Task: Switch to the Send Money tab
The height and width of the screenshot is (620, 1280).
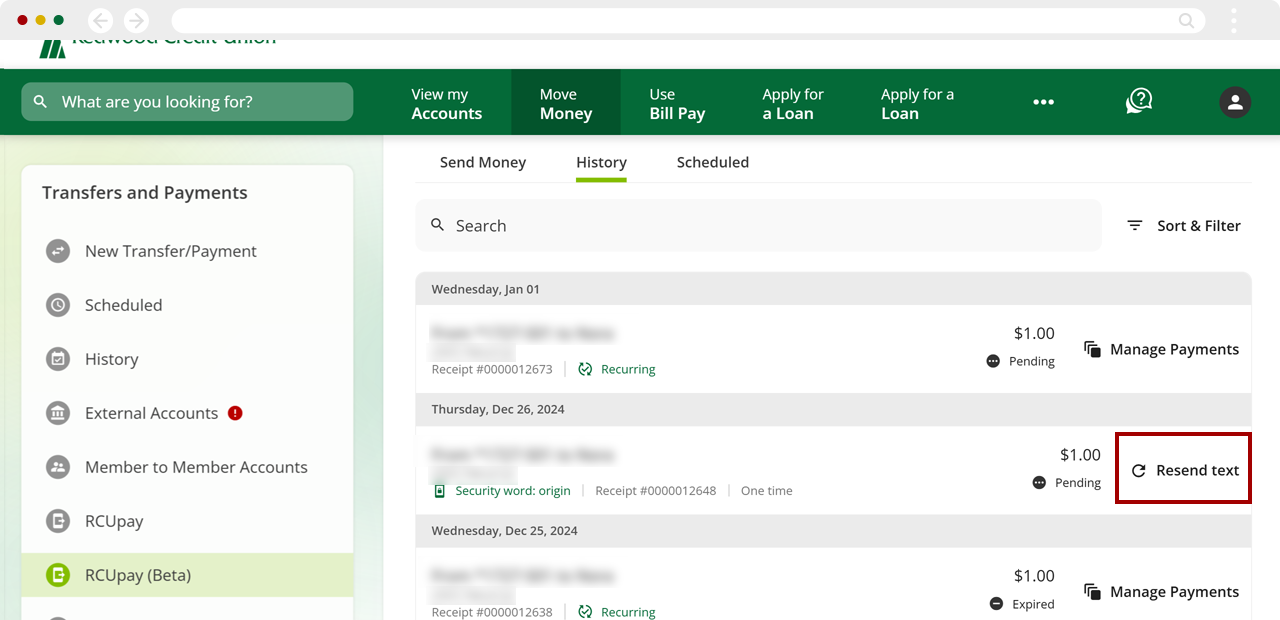Action: click(x=483, y=162)
